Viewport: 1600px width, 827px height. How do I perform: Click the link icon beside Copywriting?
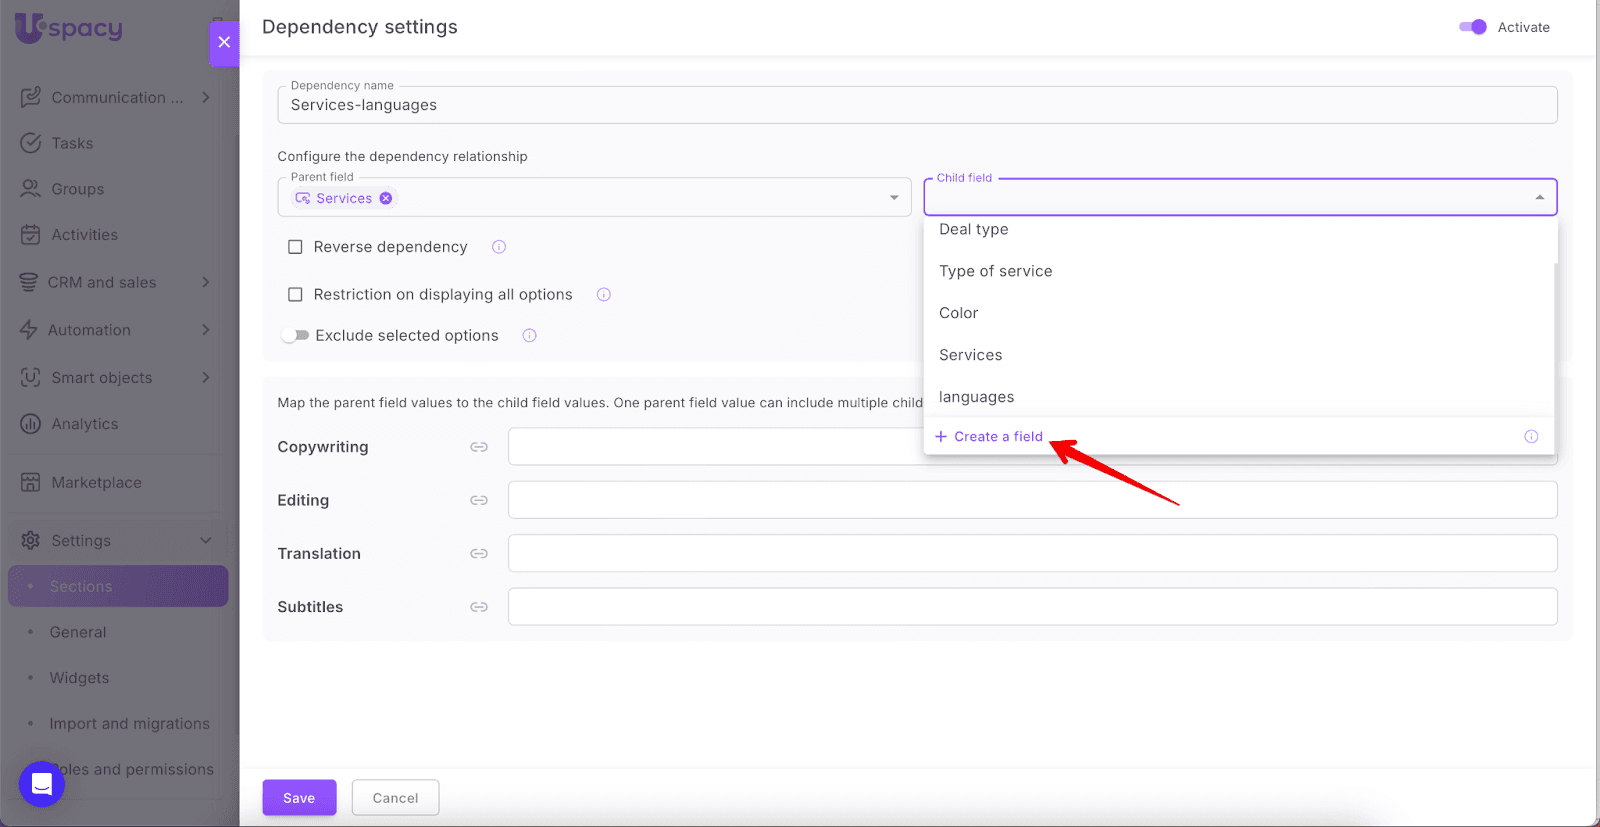[479, 447]
